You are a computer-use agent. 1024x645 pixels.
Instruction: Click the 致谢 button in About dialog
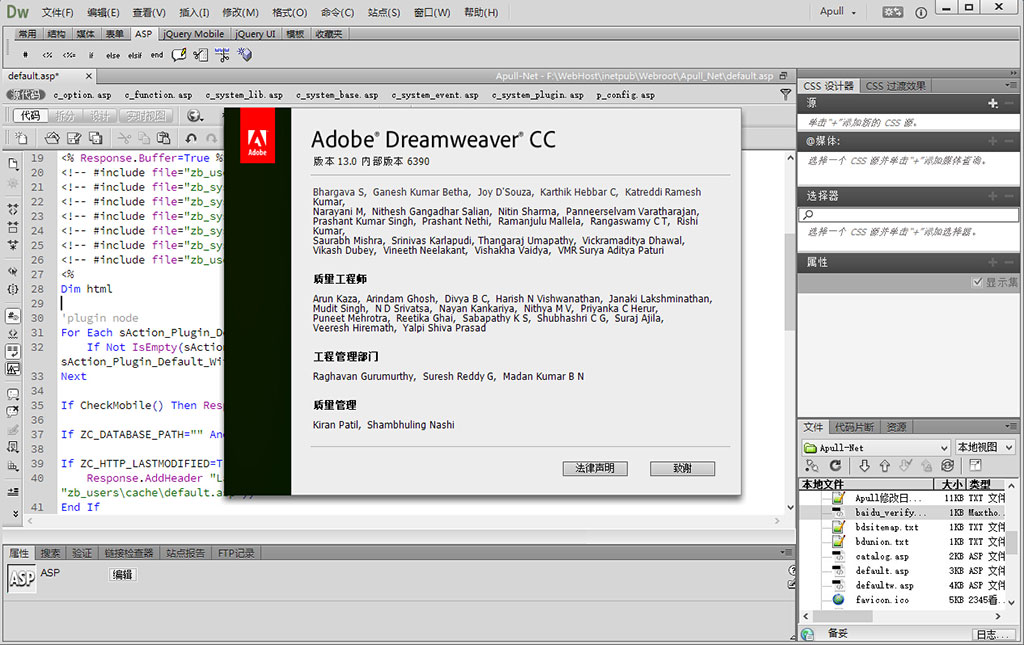click(x=682, y=468)
